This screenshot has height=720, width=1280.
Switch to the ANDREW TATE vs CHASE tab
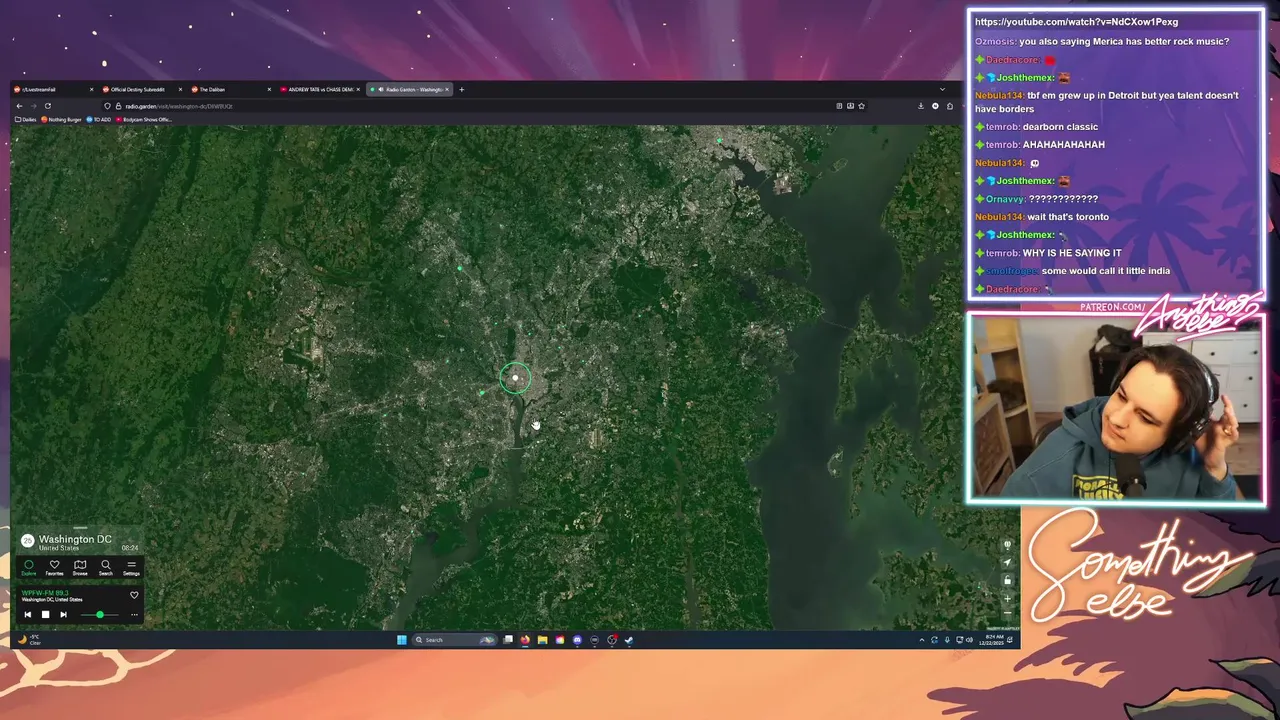point(319,89)
